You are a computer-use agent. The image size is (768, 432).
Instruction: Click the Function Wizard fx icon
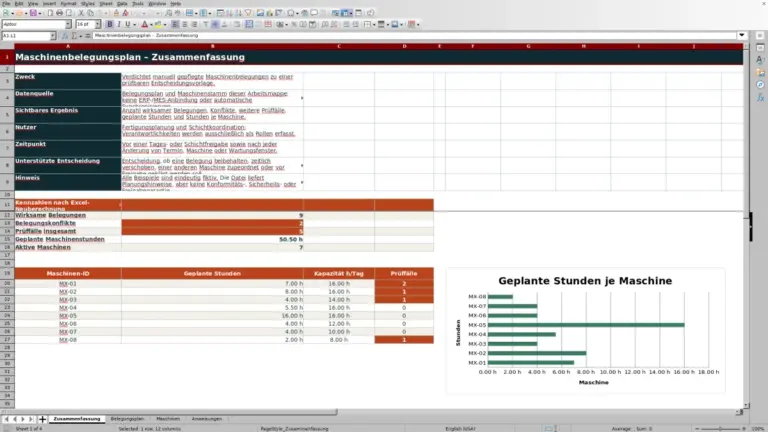pos(64,36)
